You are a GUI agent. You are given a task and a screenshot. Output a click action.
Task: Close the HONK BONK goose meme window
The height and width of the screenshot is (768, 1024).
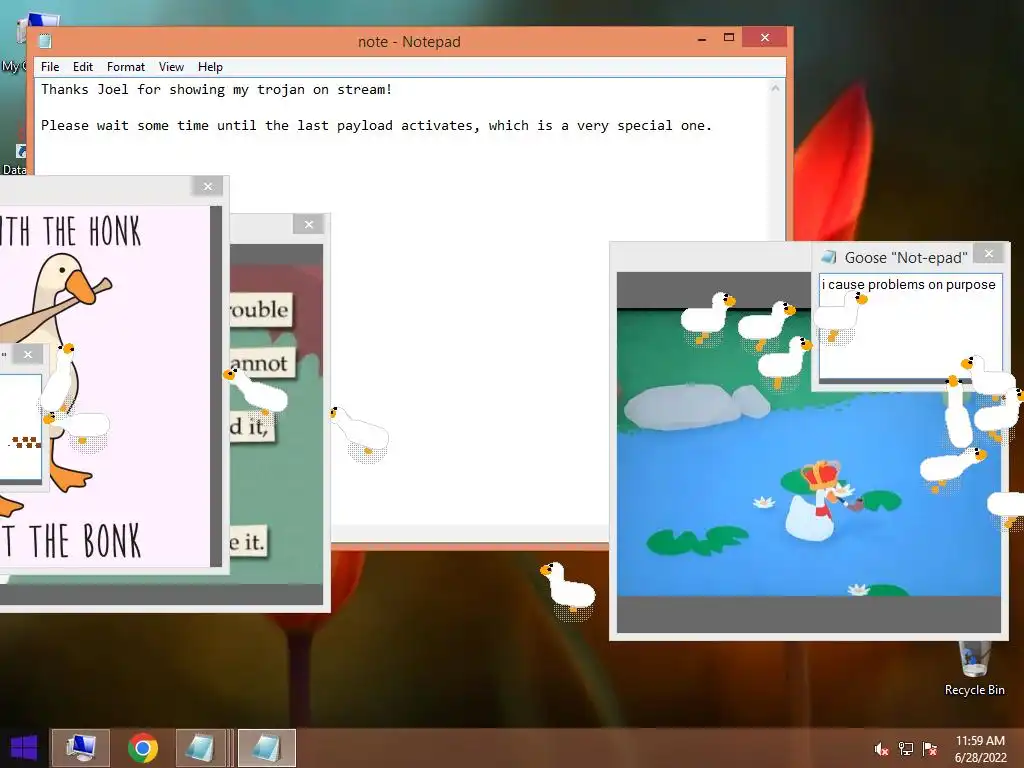(x=208, y=187)
